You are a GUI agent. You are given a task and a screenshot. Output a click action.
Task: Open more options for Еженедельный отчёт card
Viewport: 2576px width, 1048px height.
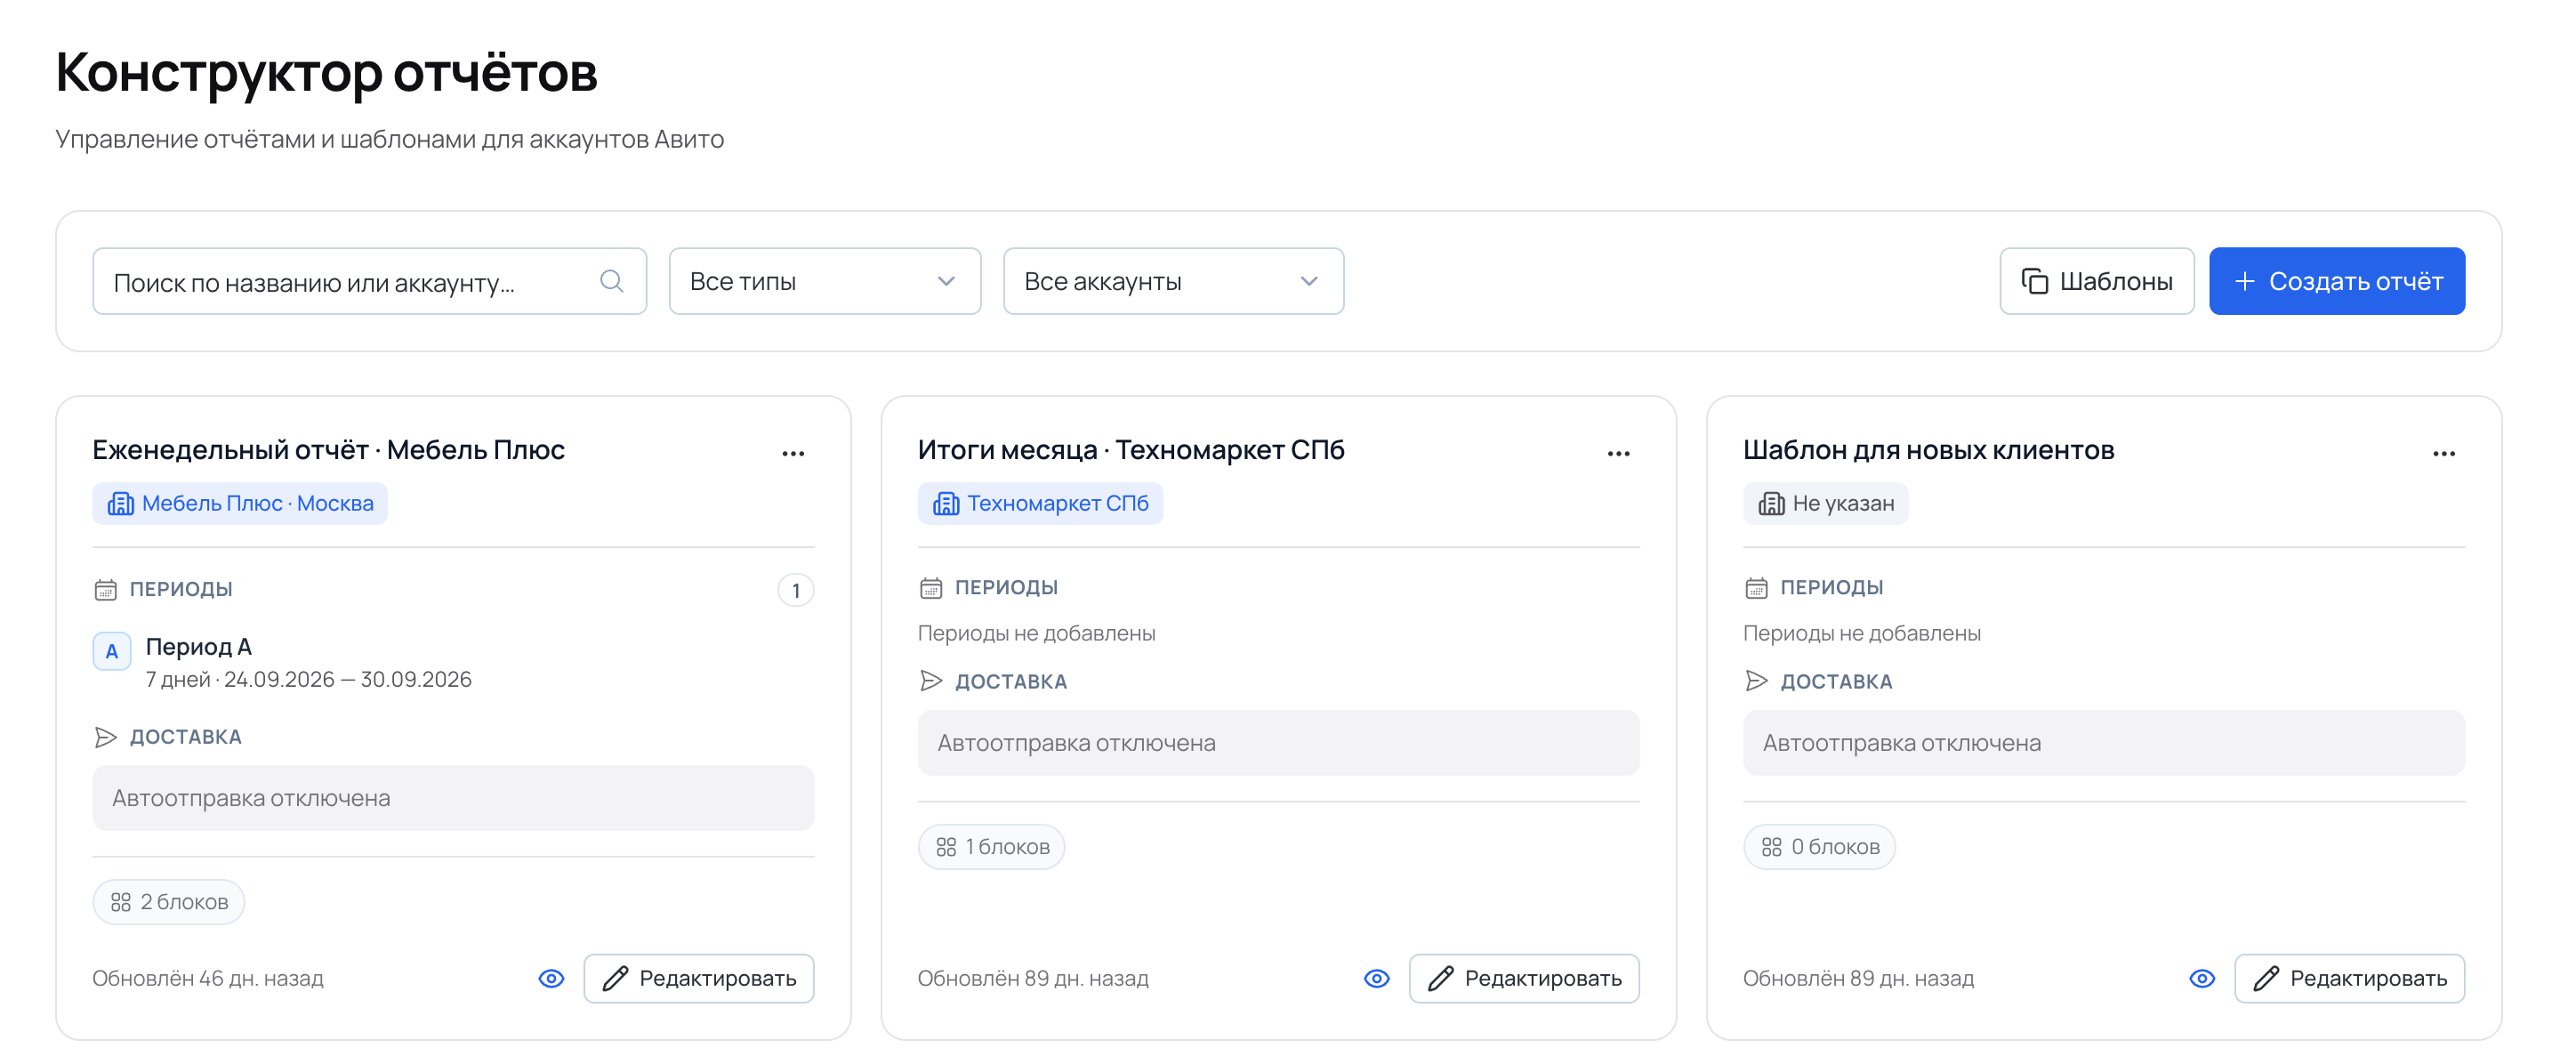coord(793,453)
